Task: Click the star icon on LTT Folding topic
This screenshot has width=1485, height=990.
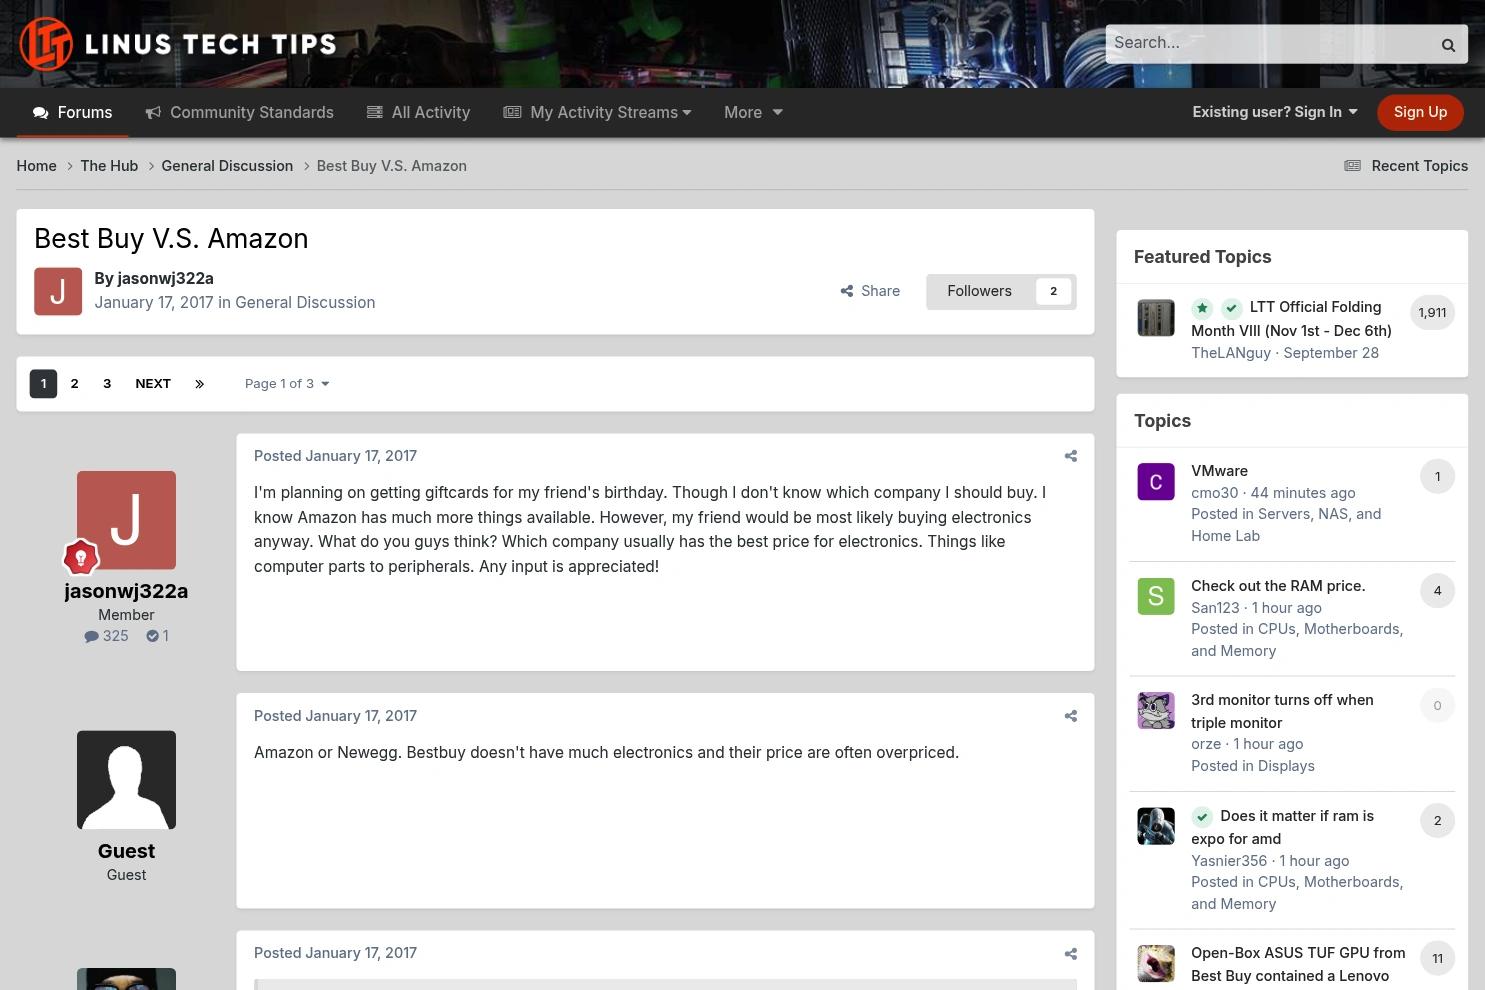Action: pyautogui.click(x=1202, y=308)
